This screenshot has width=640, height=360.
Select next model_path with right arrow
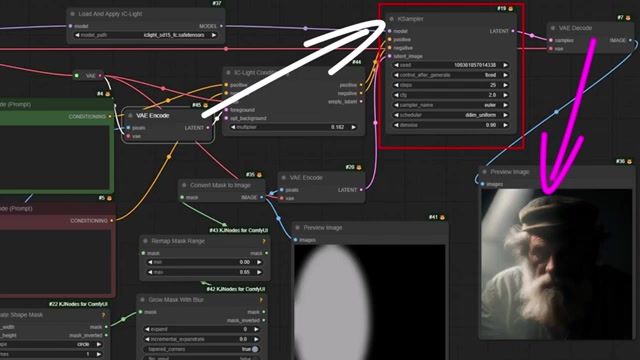coord(213,35)
